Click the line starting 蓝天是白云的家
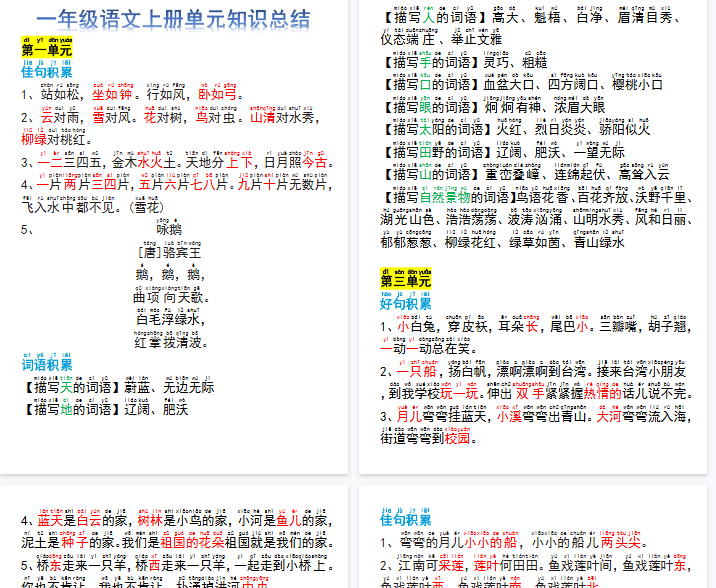 177,518
